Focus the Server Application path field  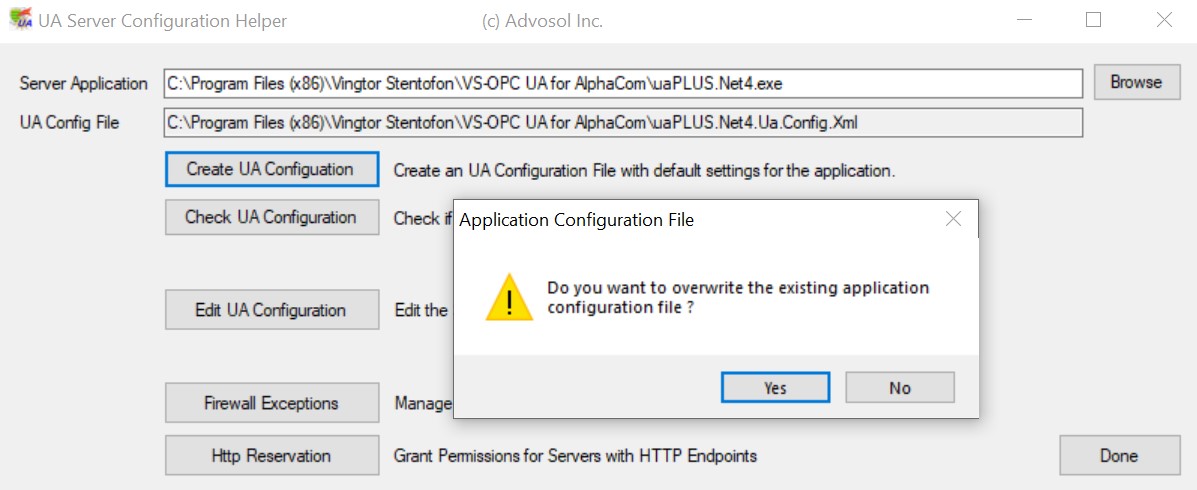point(622,83)
